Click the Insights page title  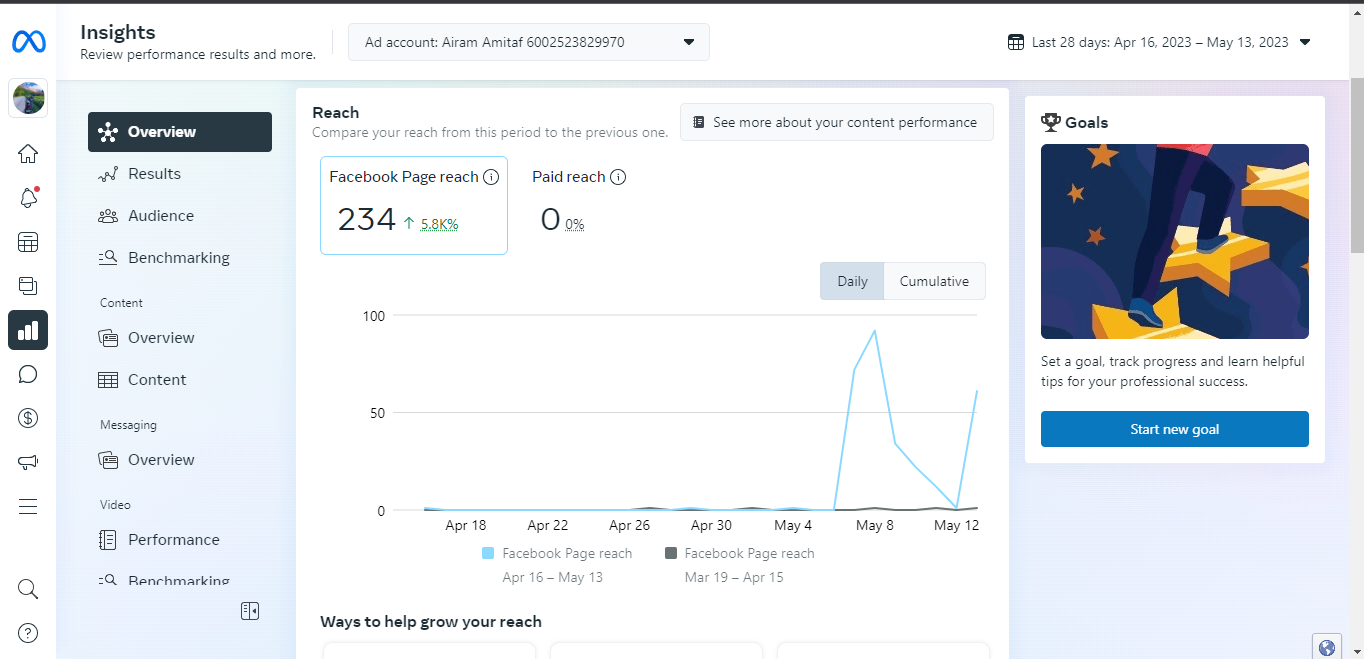[118, 32]
